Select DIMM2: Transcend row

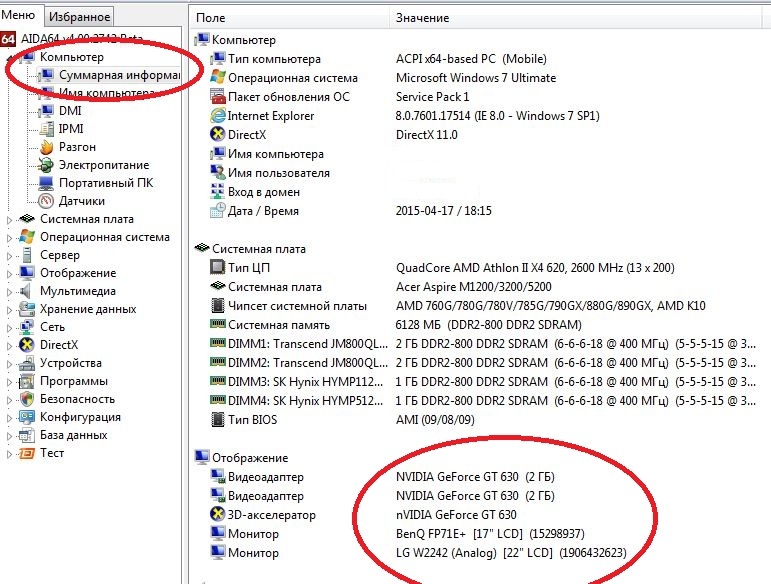pos(479,363)
